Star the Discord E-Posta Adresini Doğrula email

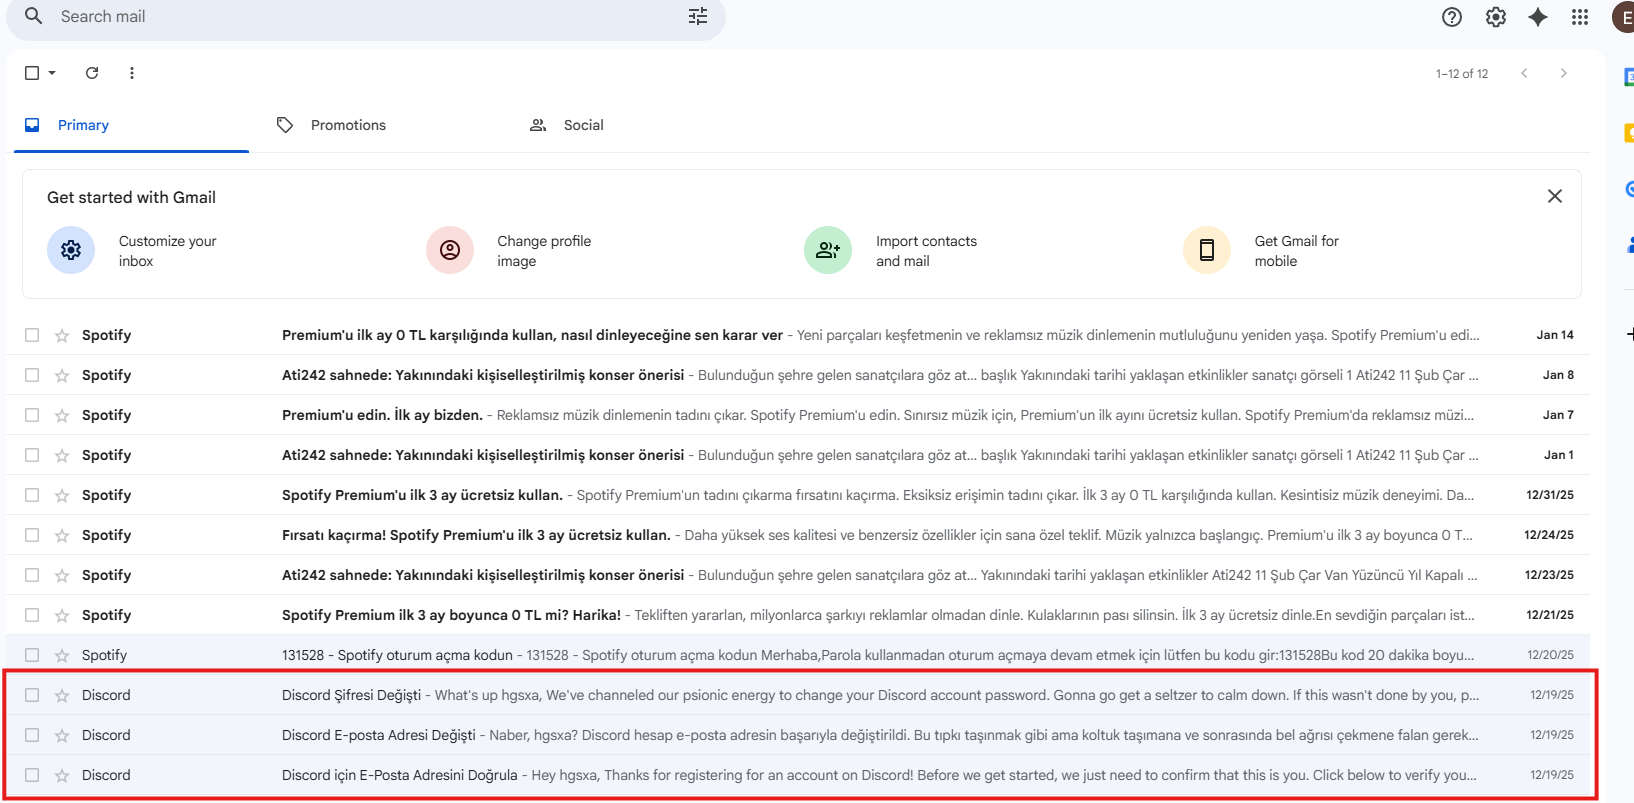coord(62,775)
